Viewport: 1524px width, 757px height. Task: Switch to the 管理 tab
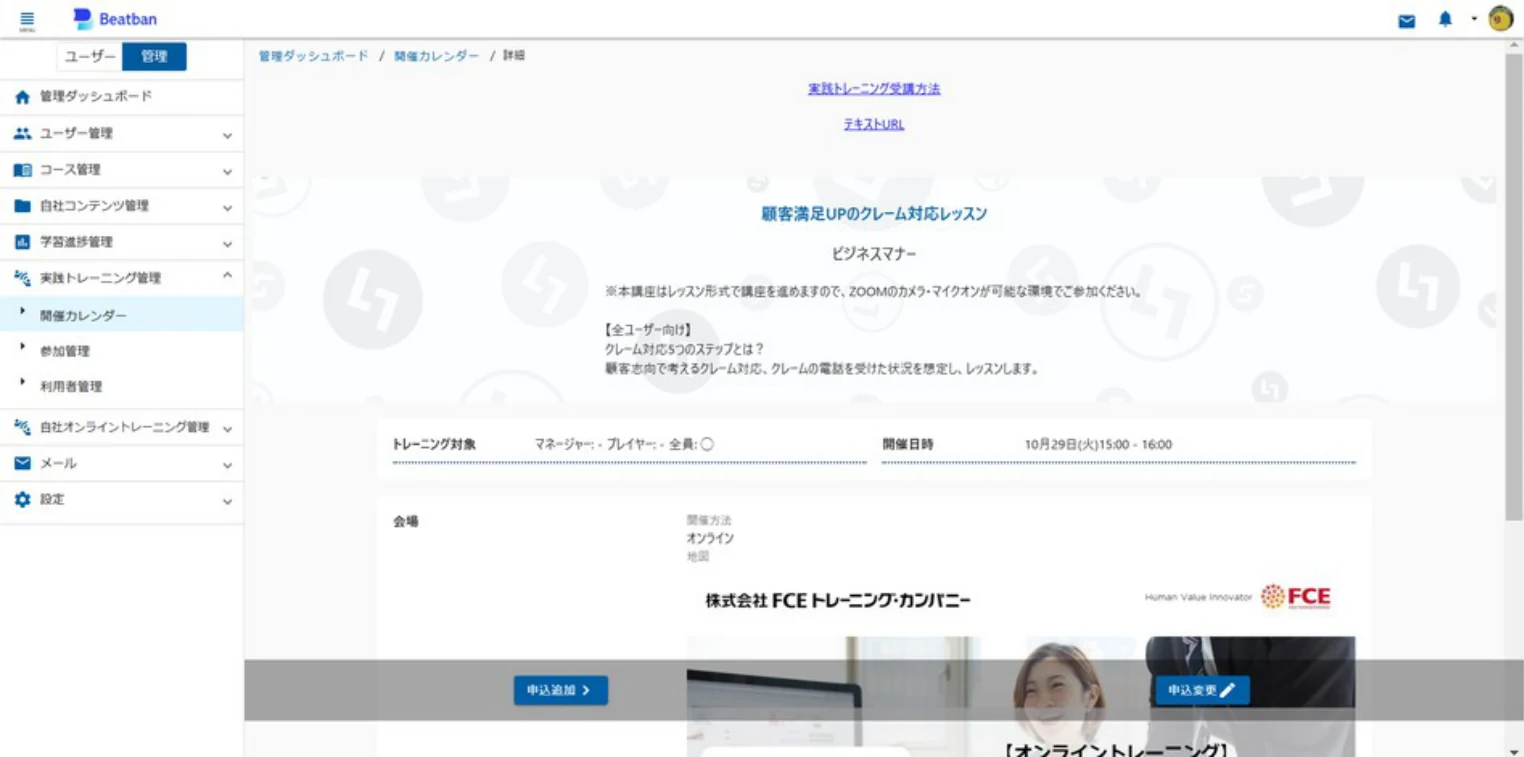click(154, 57)
